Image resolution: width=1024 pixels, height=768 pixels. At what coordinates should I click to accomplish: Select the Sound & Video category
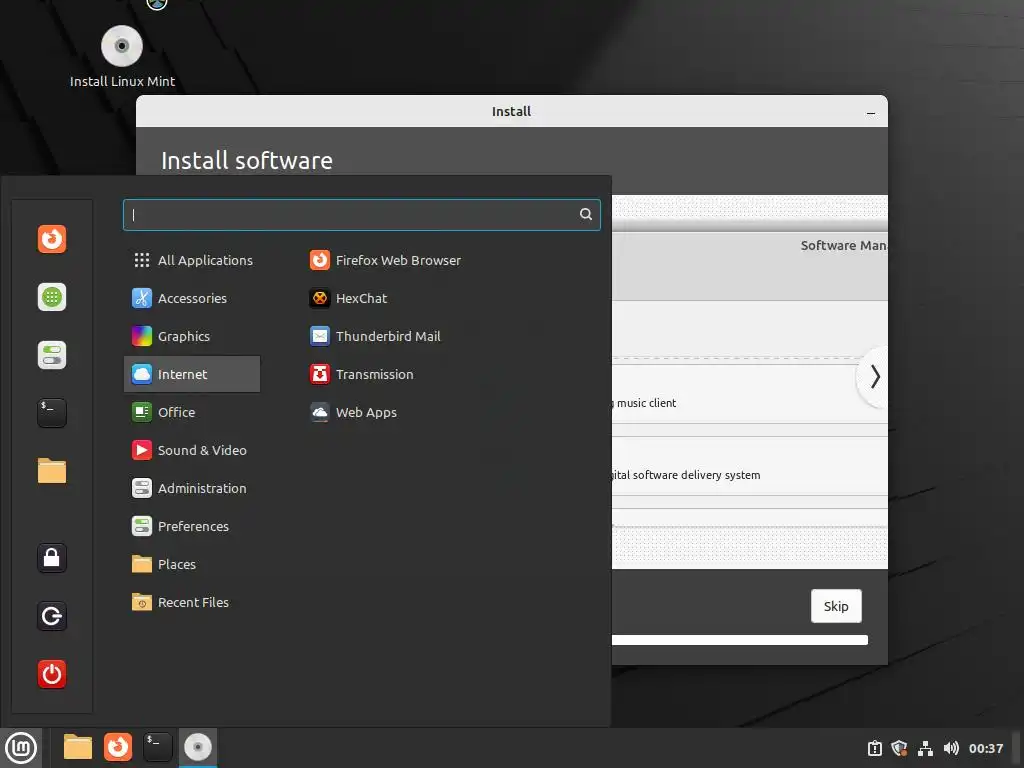(x=192, y=450)
